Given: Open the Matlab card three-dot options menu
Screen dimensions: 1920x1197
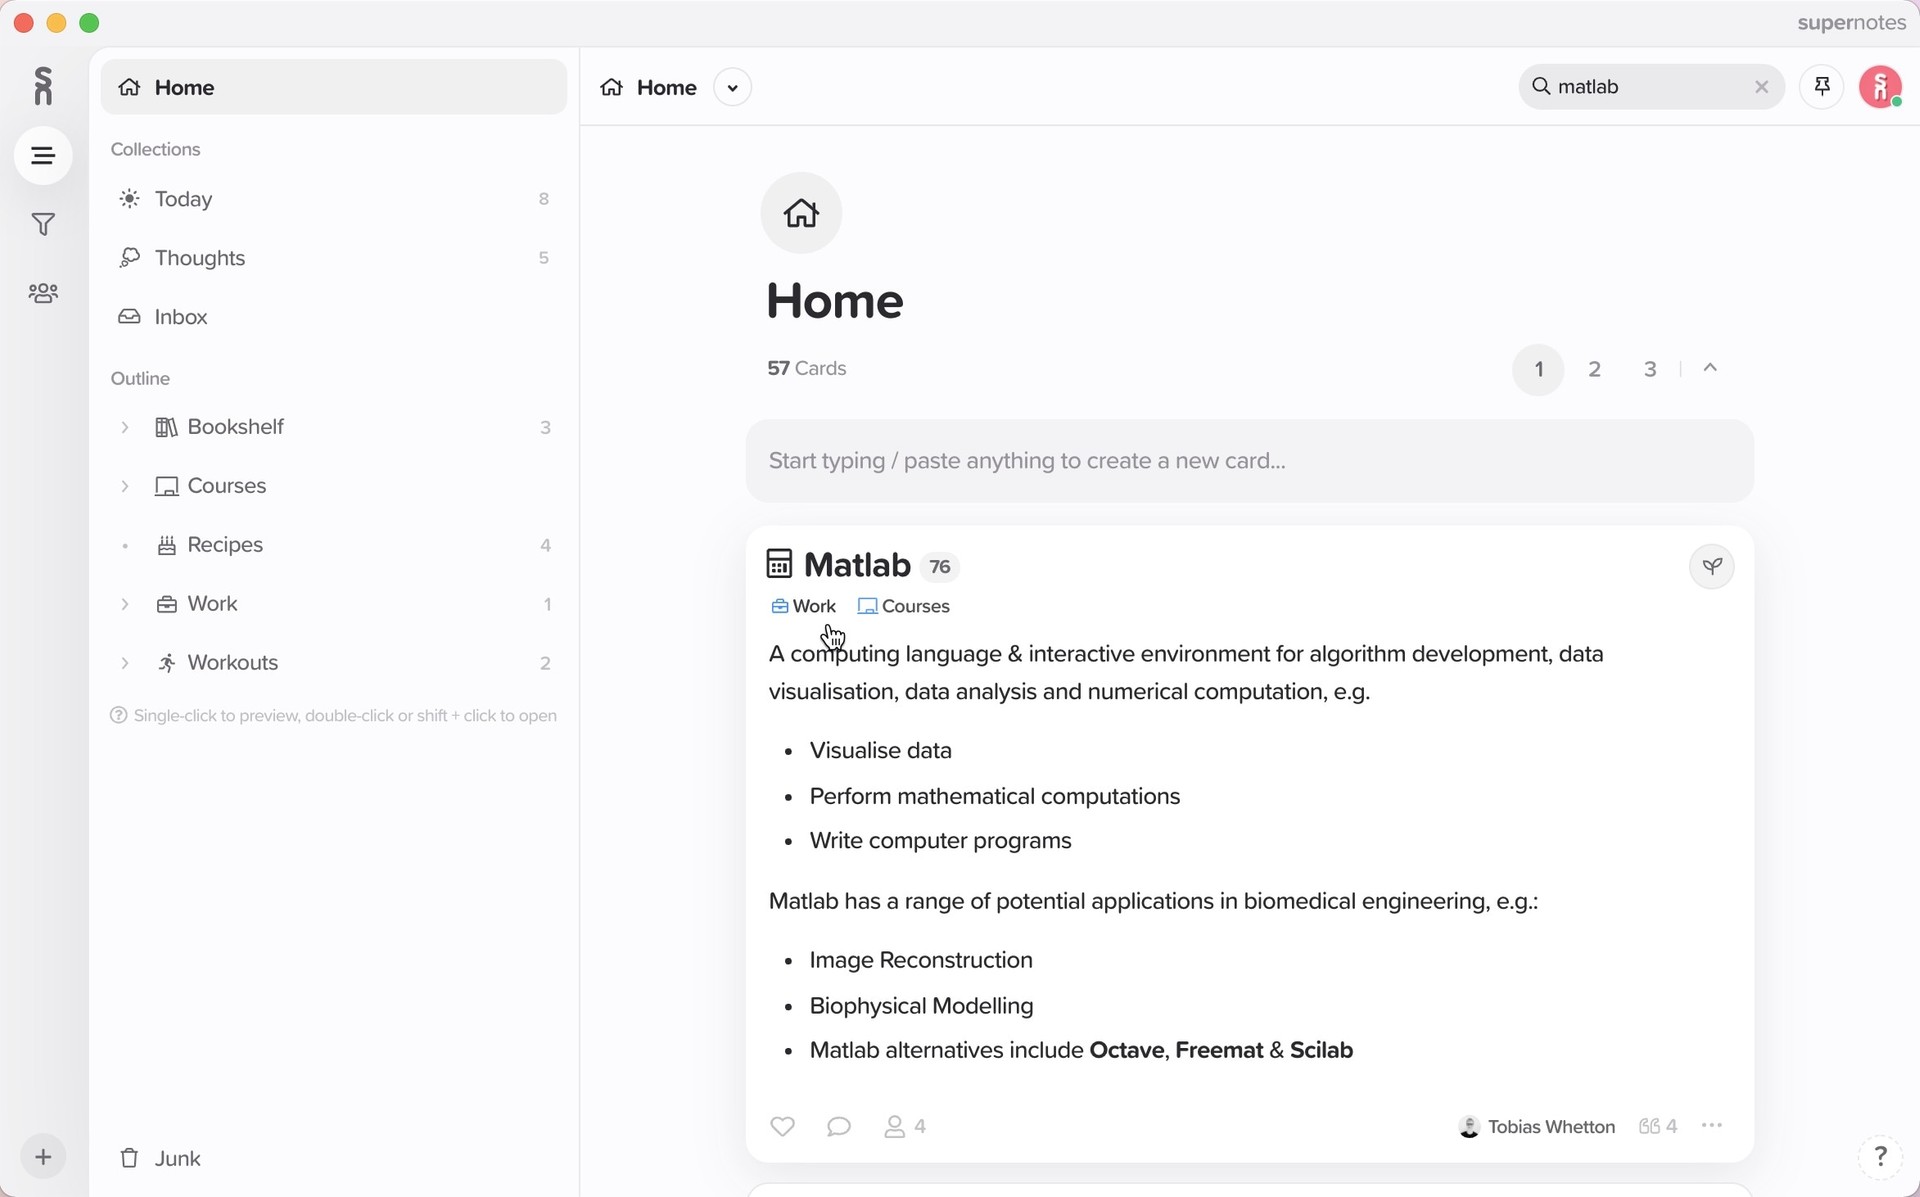Looking at the screenshot, I should (x=1712, y=1126).
